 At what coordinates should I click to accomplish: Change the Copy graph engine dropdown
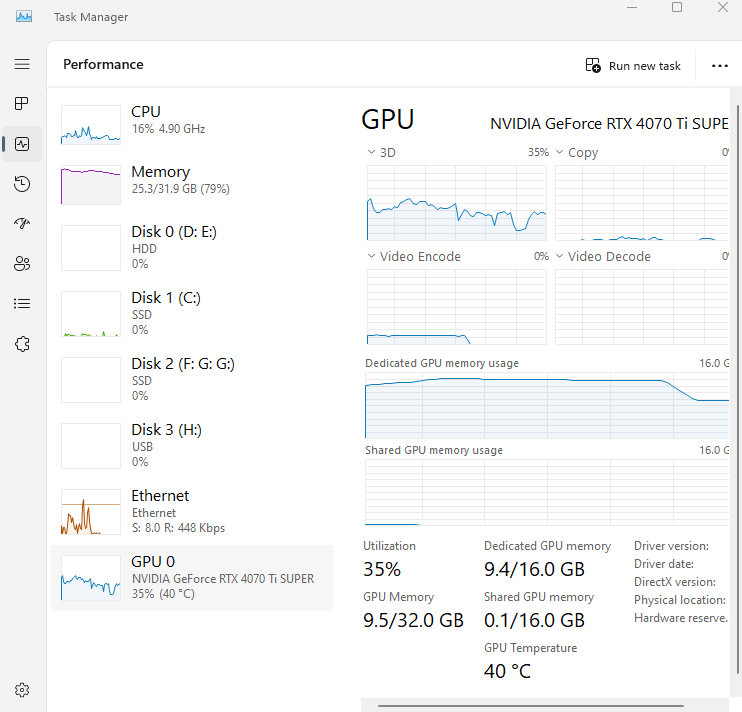point(561,153)
